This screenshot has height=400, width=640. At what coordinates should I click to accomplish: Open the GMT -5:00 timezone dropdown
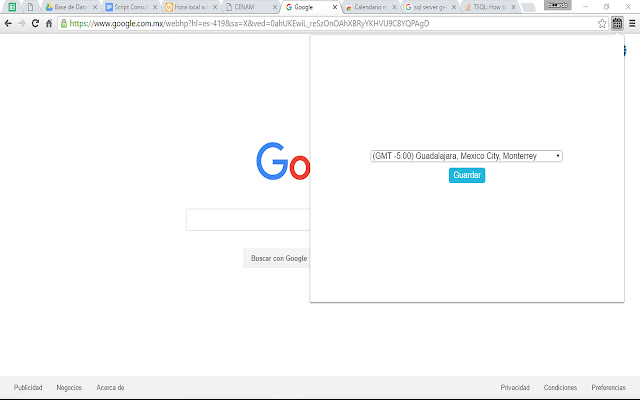pos(466,156)
